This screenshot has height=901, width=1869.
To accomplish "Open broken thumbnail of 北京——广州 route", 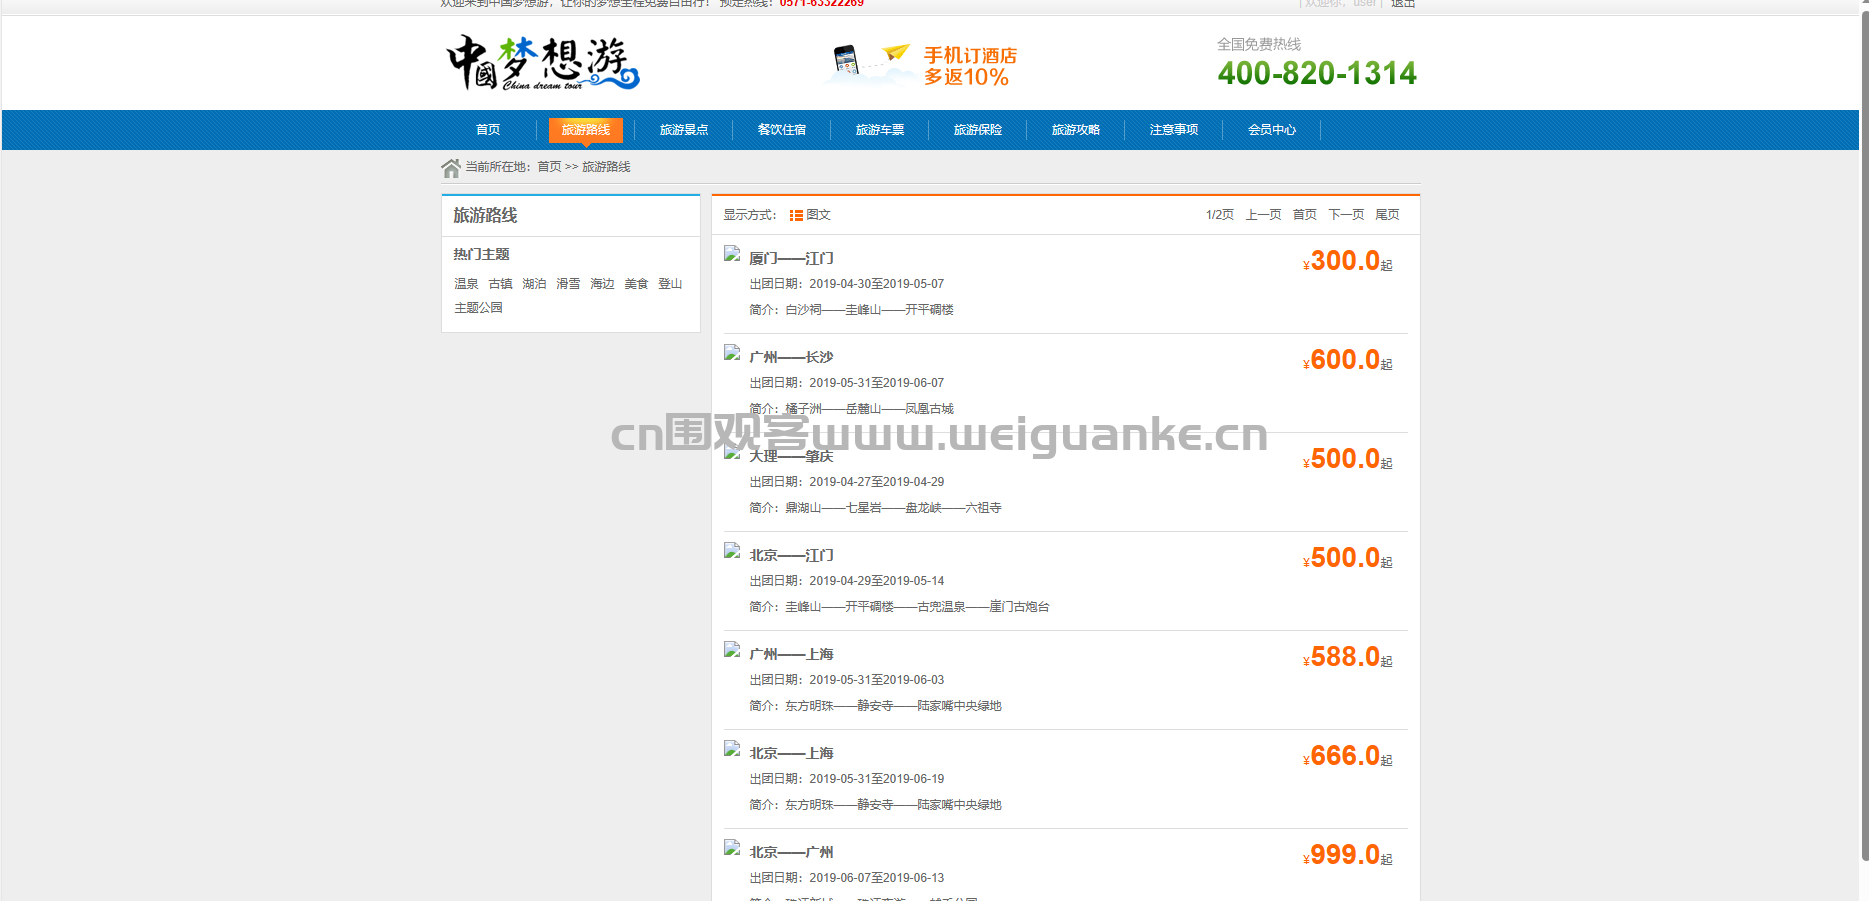I will pyautogui.click(x=732, y=848).
